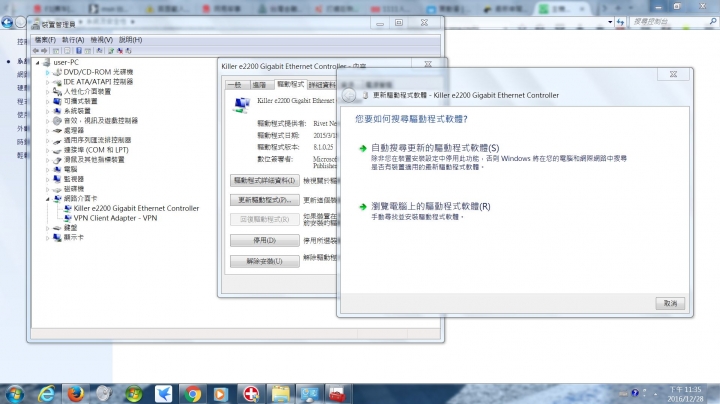Click the sound controller speaker icon
720x404 pixels.
click(57, 121)
